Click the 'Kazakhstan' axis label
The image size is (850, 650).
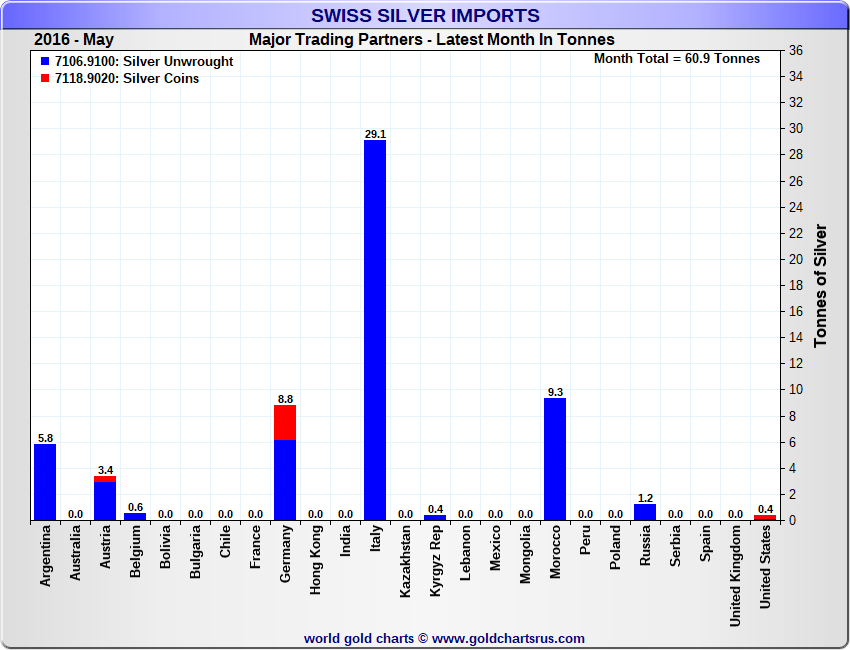(405, 562)
